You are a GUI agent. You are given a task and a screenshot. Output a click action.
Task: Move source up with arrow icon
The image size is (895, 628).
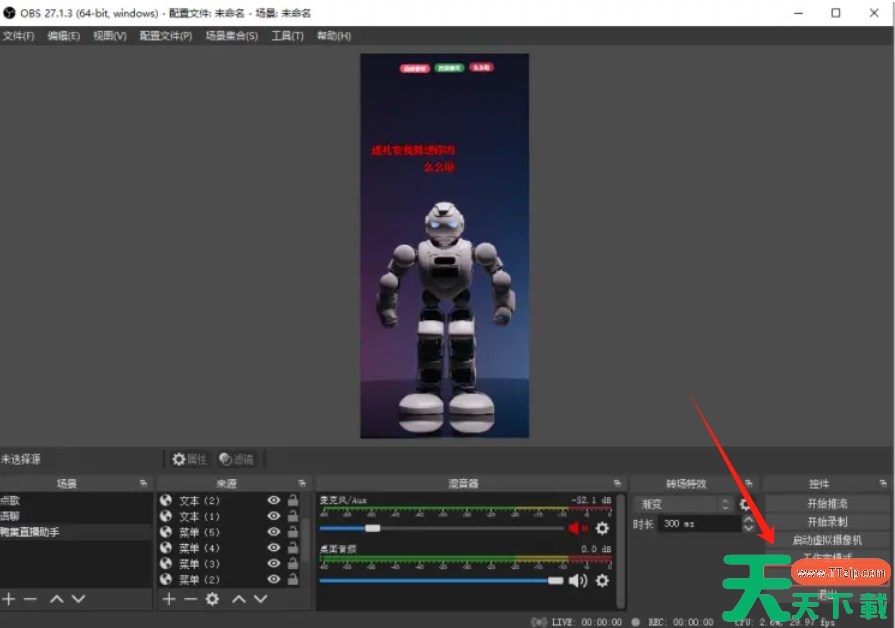pos(238,599)
